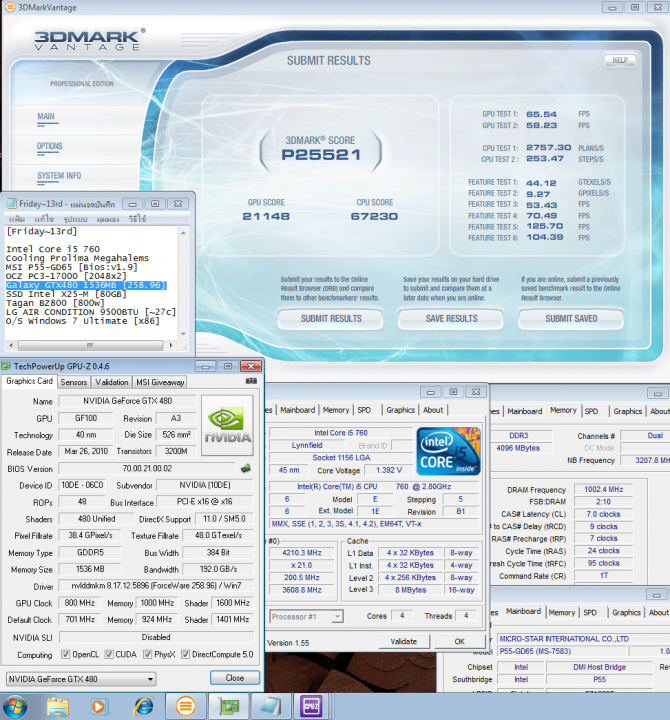Click the GPU-Z screenshot camera icon
The width and height of the screenshot is (670, 720).
point(251,381)
